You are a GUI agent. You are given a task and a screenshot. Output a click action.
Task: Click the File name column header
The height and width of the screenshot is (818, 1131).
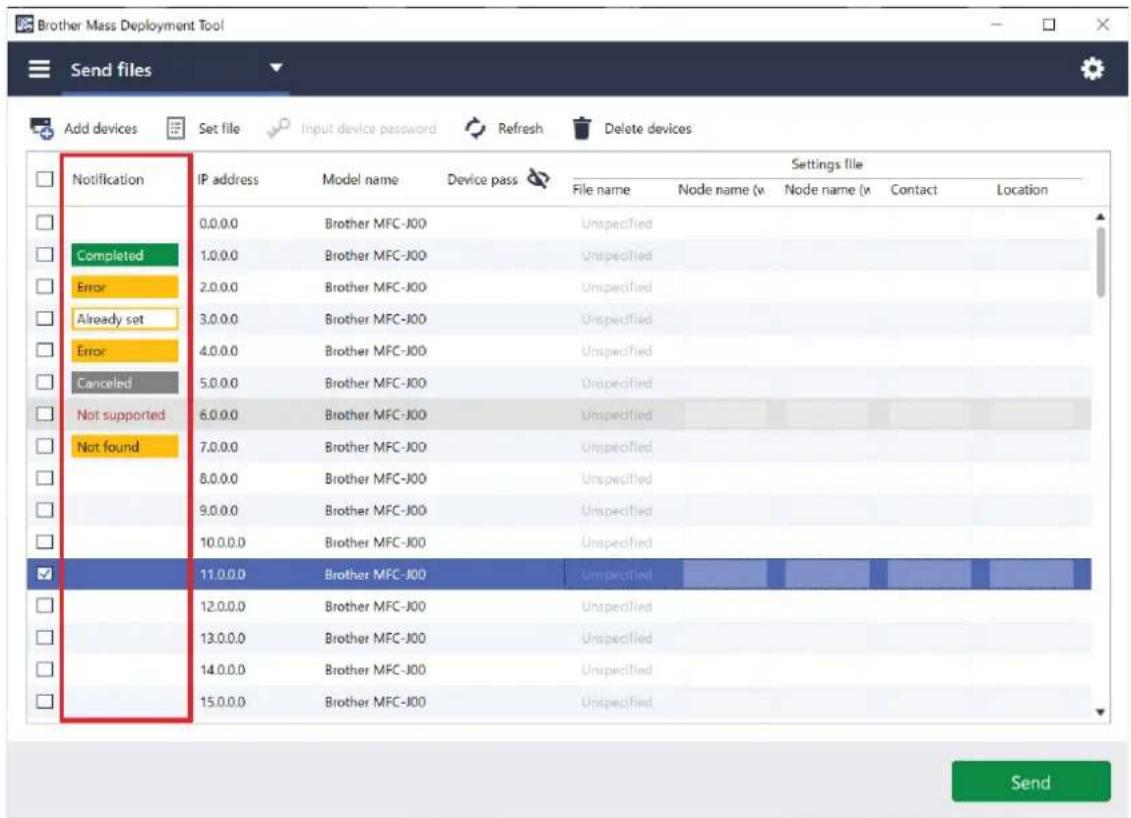601,190
